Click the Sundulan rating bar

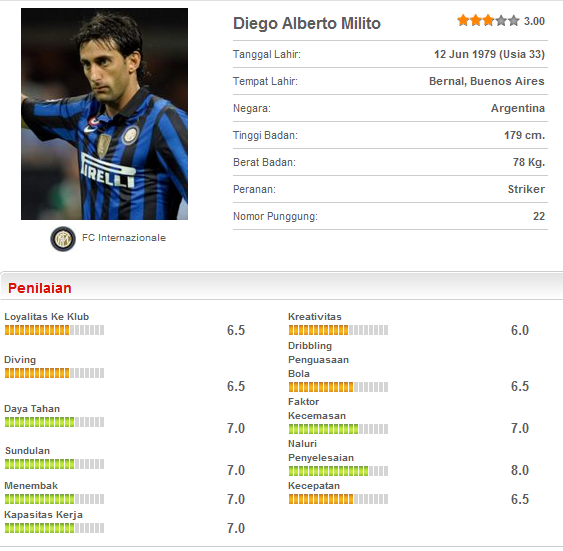tap(55, 464)
